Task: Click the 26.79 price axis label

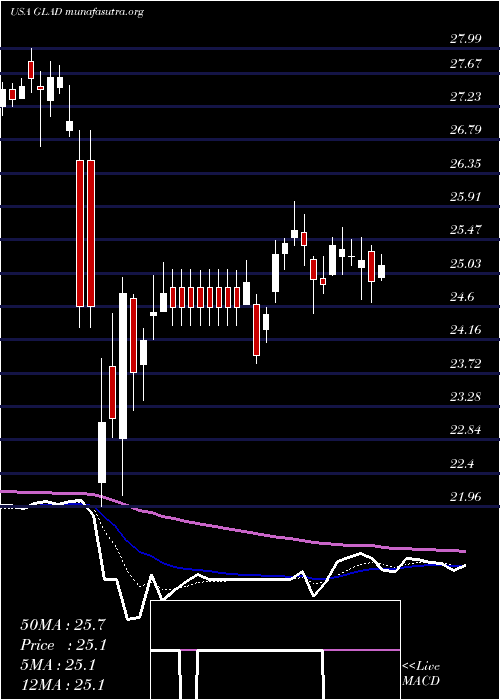Action: pyautogui.click(x=465, y=130)
